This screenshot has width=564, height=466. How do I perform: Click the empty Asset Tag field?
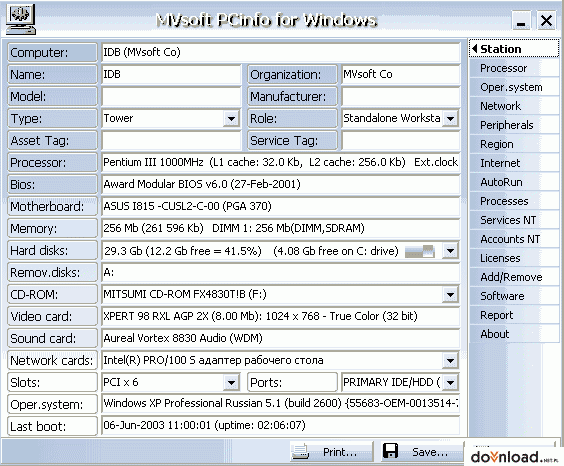pos(171,140)
